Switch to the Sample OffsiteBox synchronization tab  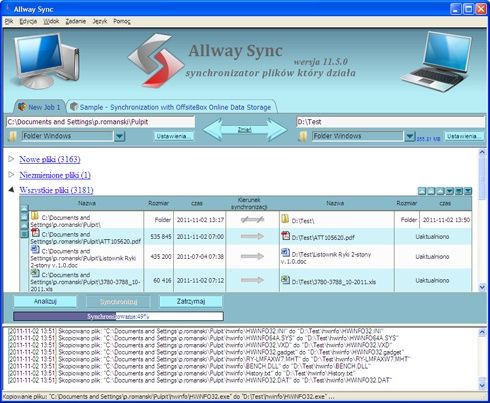(x=171, y=107)
